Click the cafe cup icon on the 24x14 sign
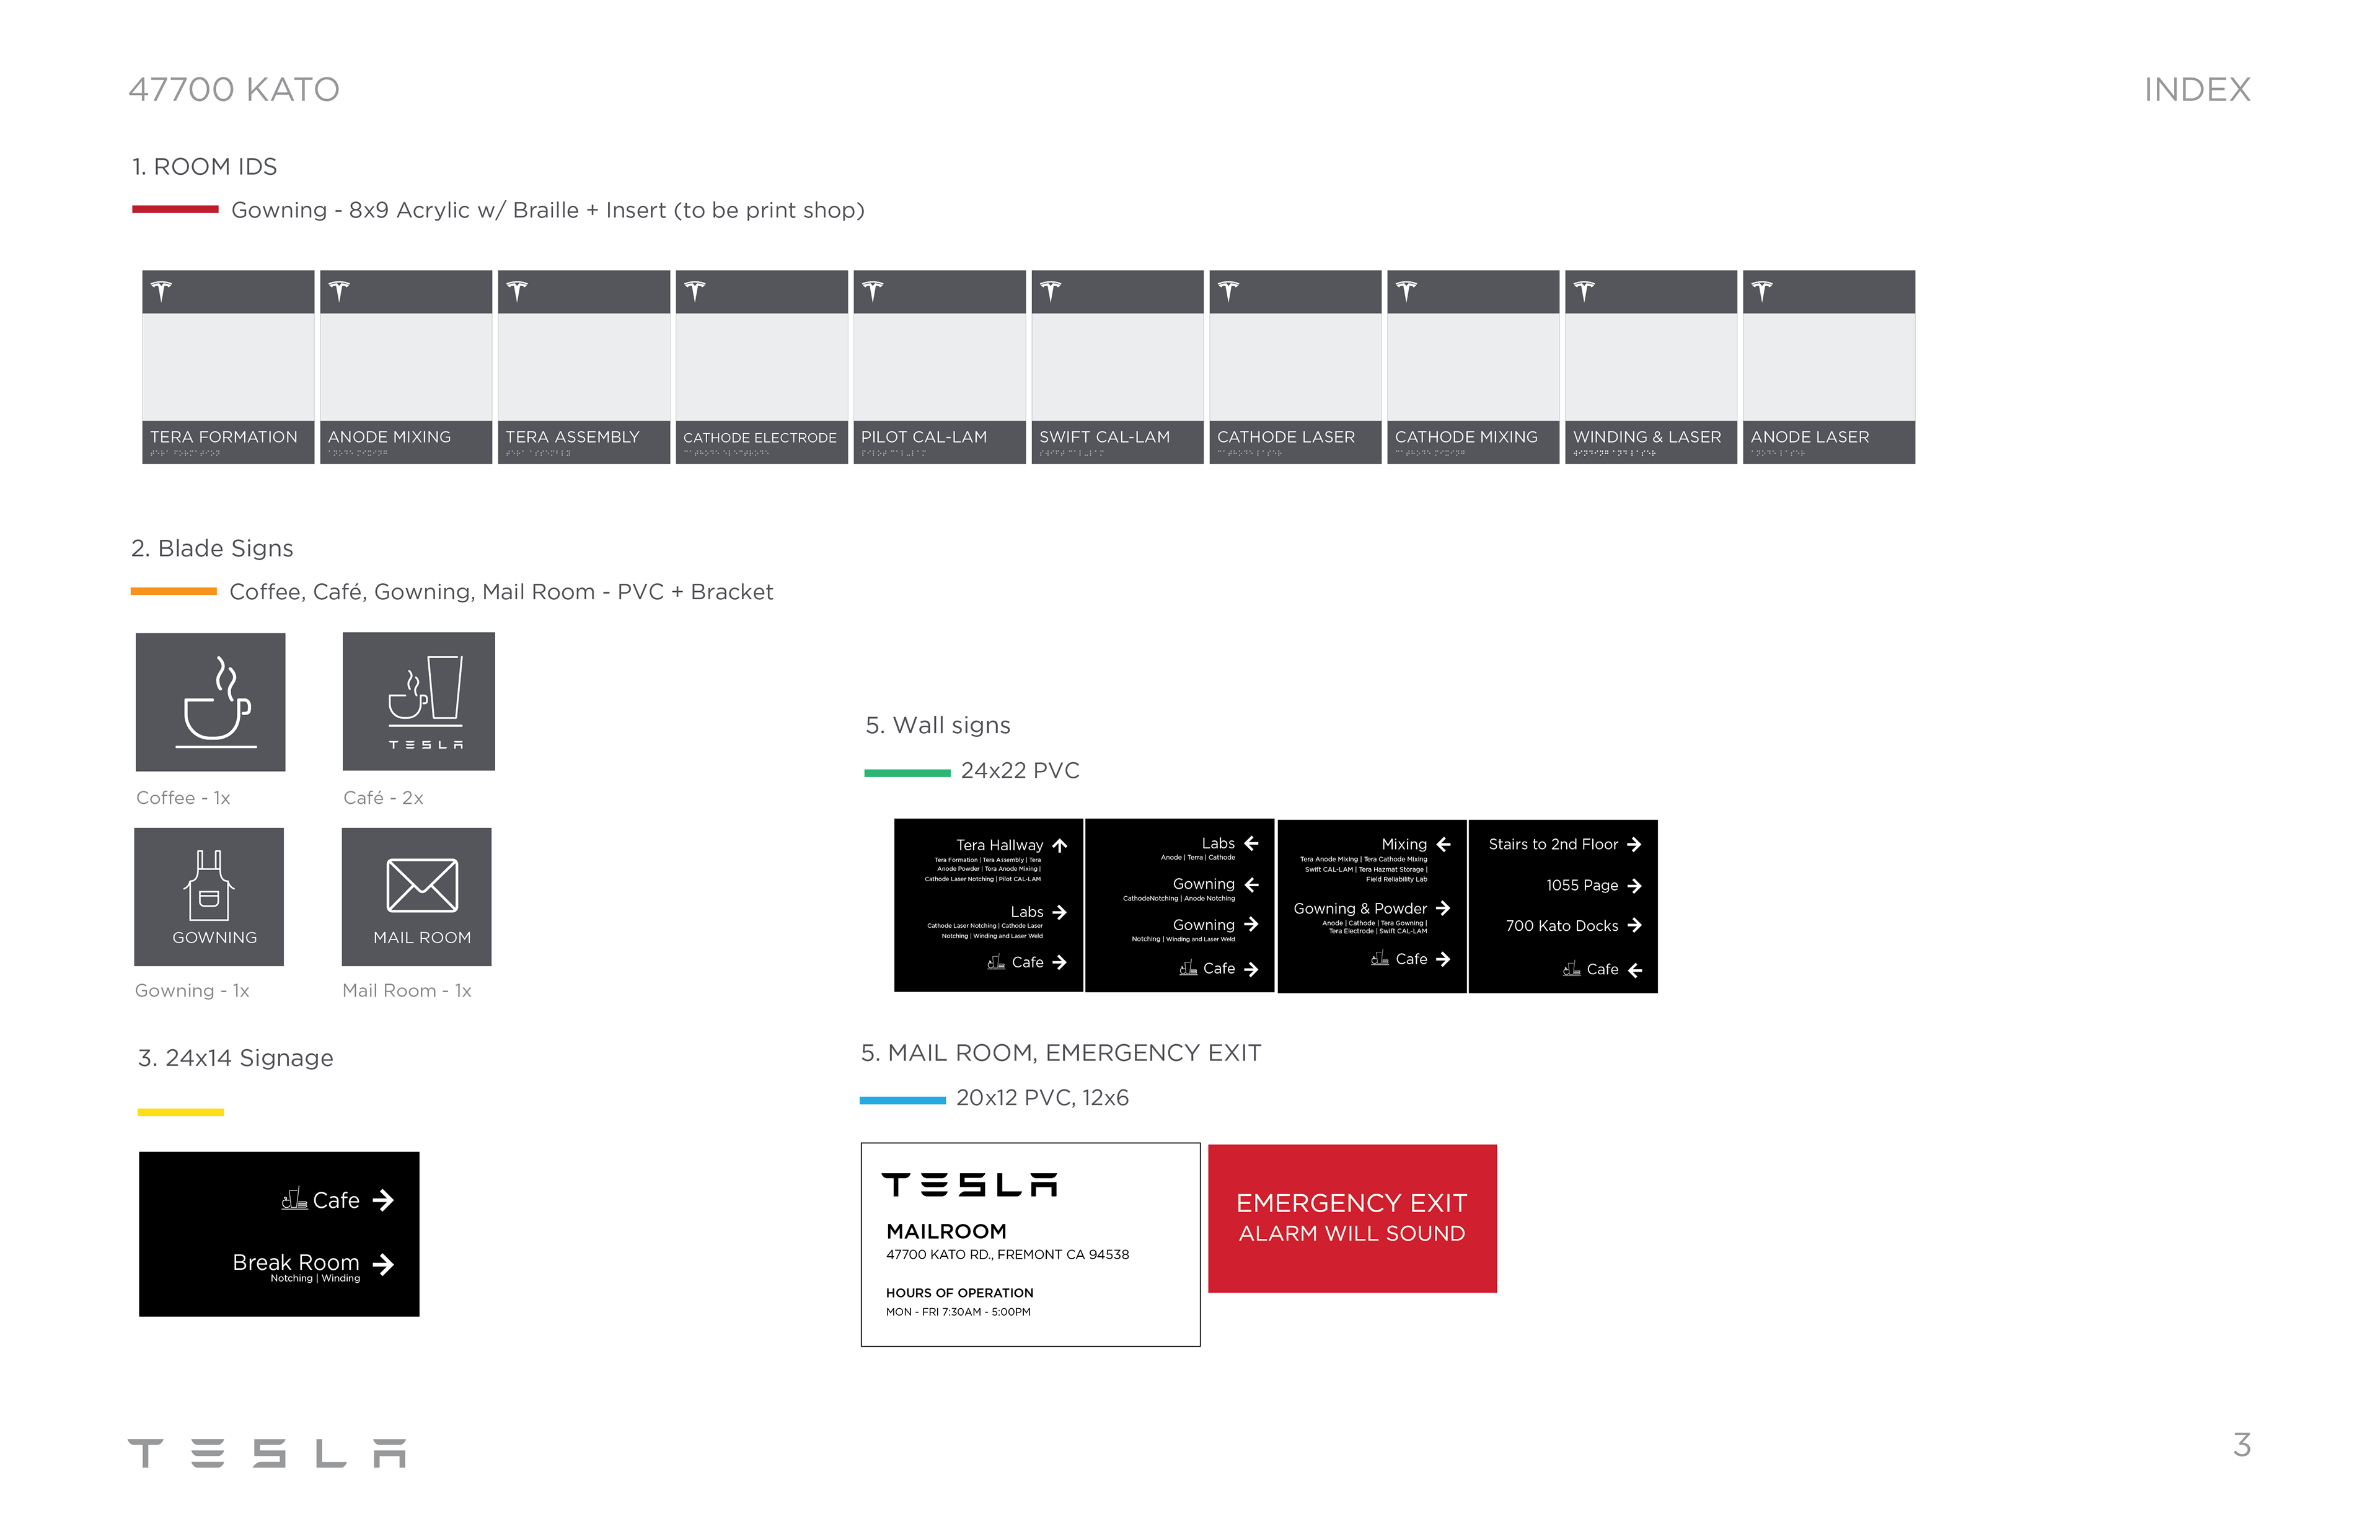This screenshot has height=1540, width=2380. [x=294, y=1199]
